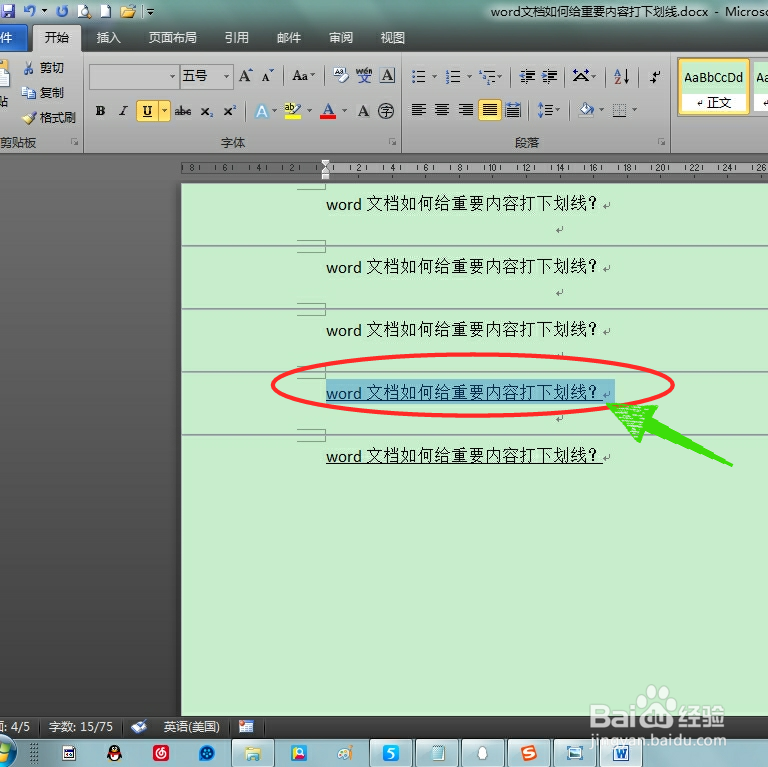Click the 剪切 (cut) scissors button
The height and width of the screenshot is (767, 768).
[44, 68]
